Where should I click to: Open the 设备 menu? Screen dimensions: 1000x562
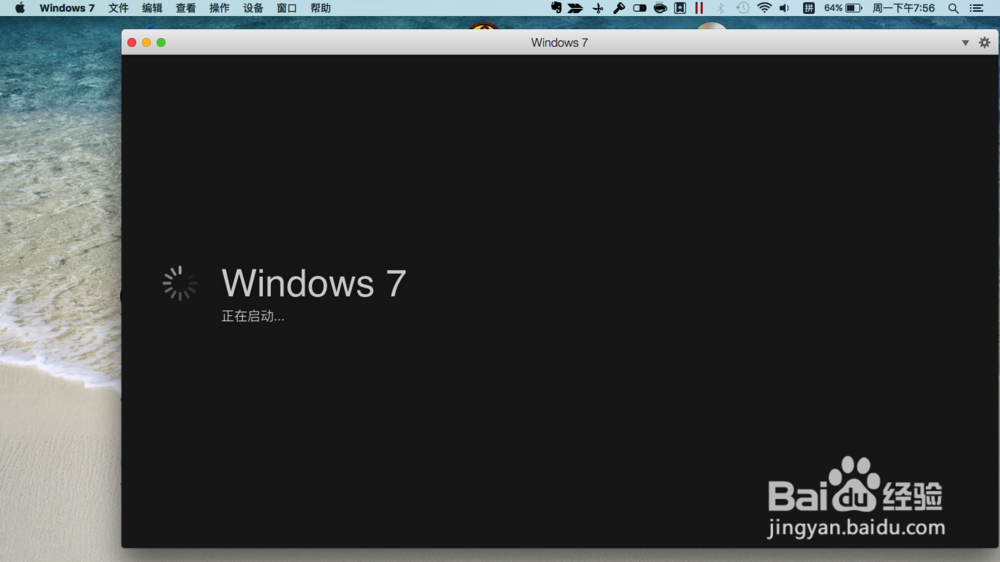click(253, 8)
